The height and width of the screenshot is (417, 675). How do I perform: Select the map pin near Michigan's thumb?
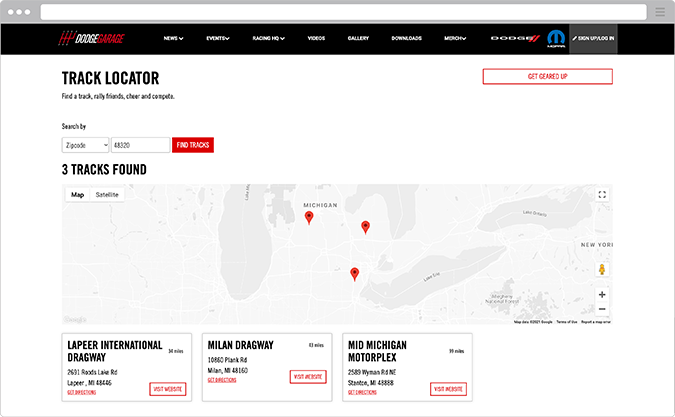click(x=365, y=227)
